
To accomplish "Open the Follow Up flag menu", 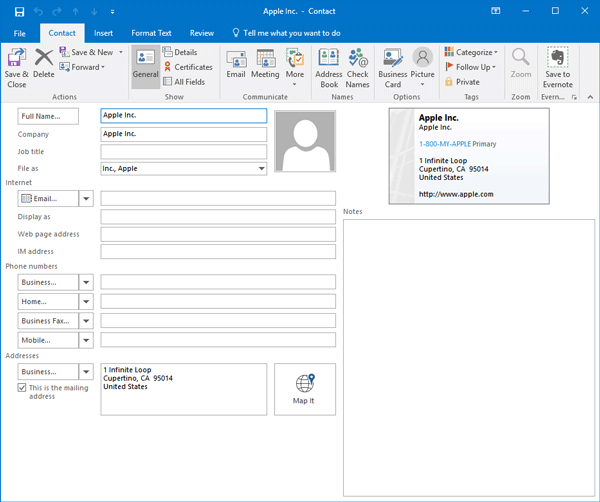I will click(x=470, y=67).
